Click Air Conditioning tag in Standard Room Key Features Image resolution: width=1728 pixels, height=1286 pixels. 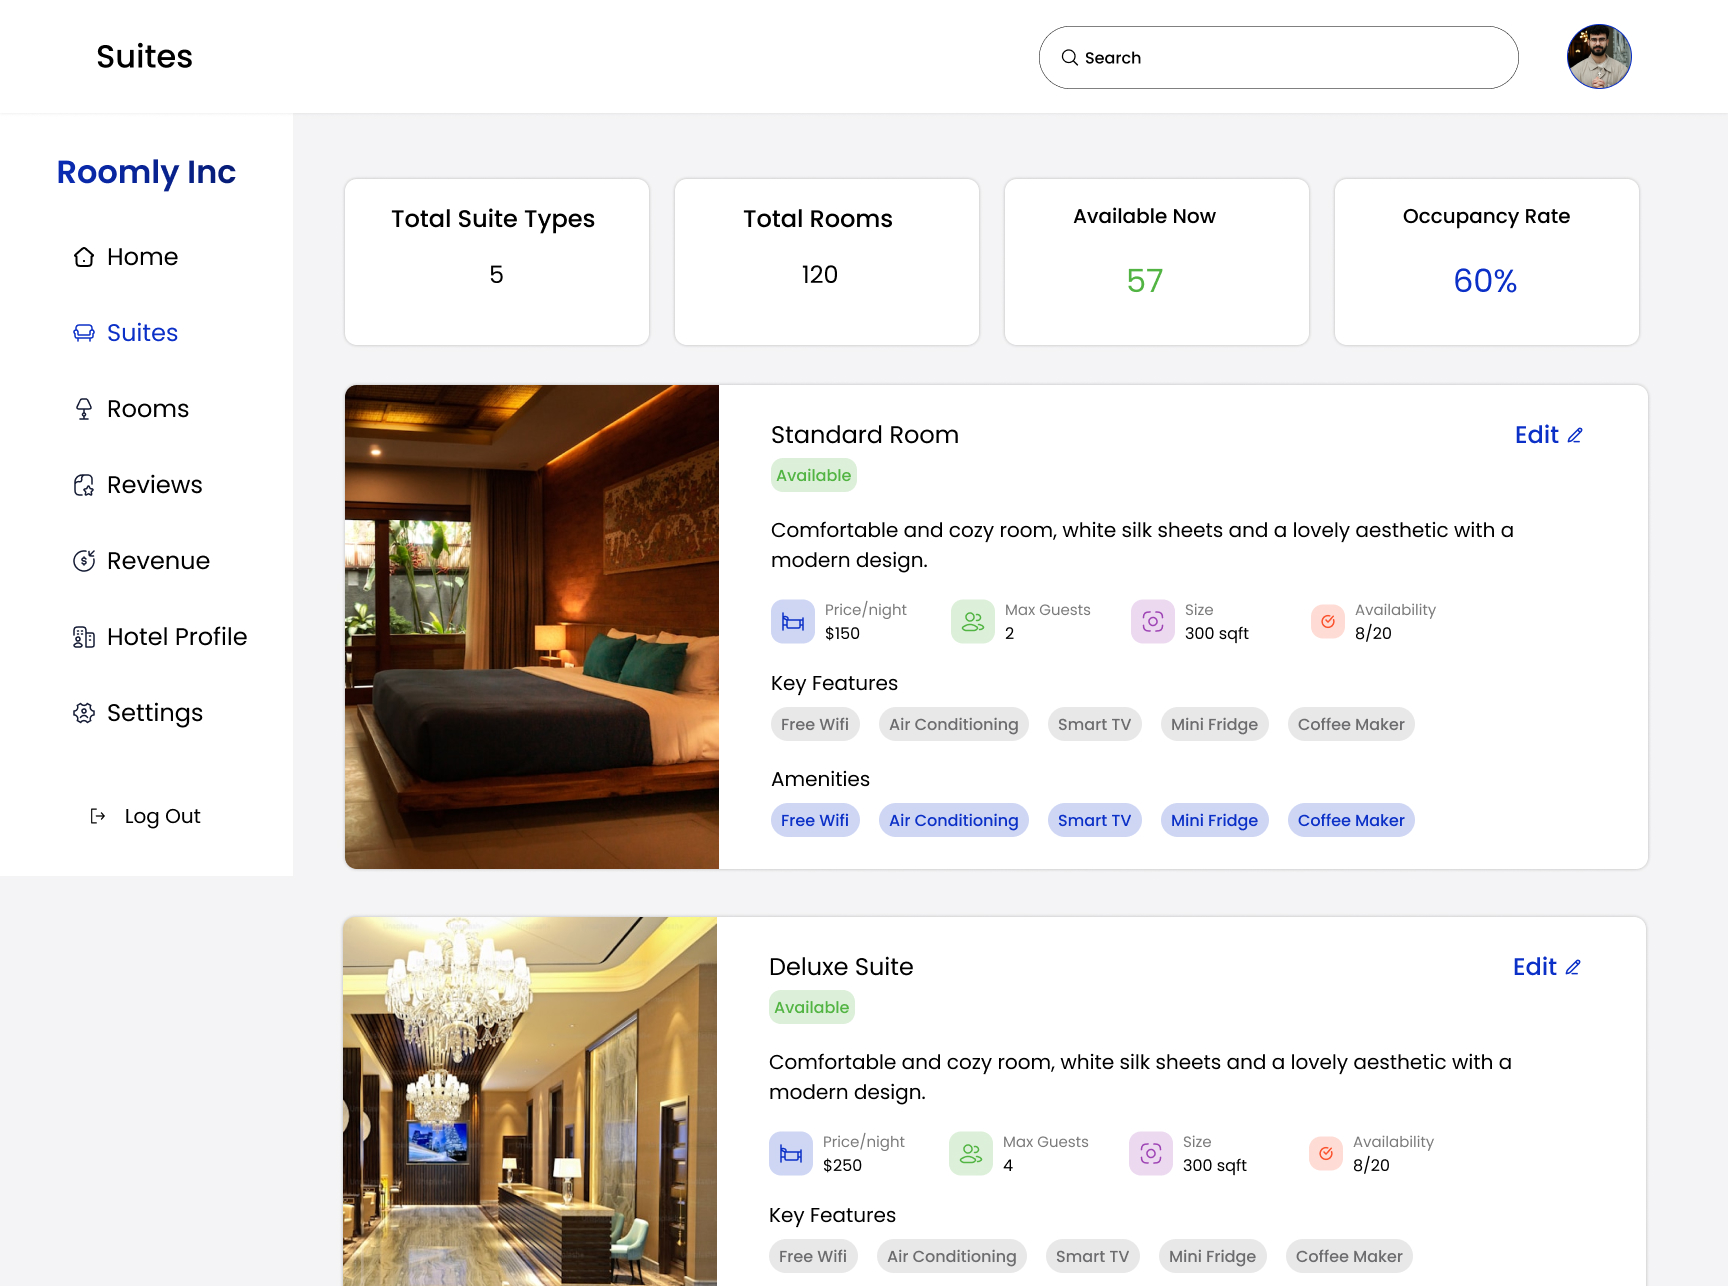954,724
